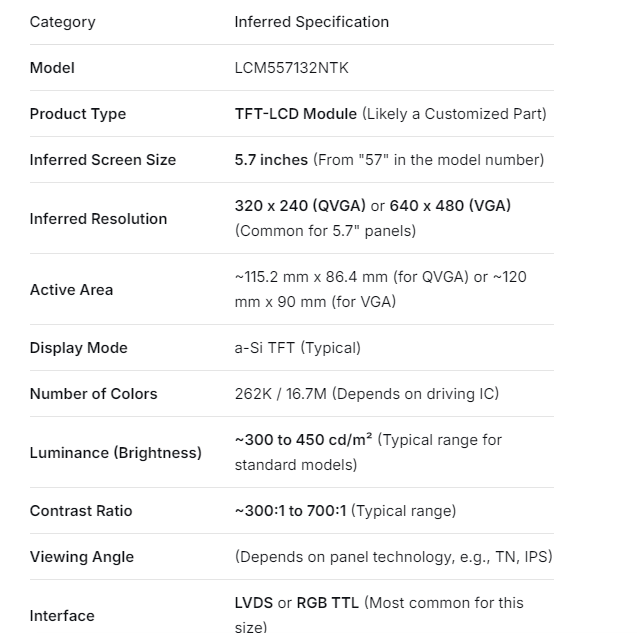Click the "Luminance (Brightness)" row label

pos(115,453)
